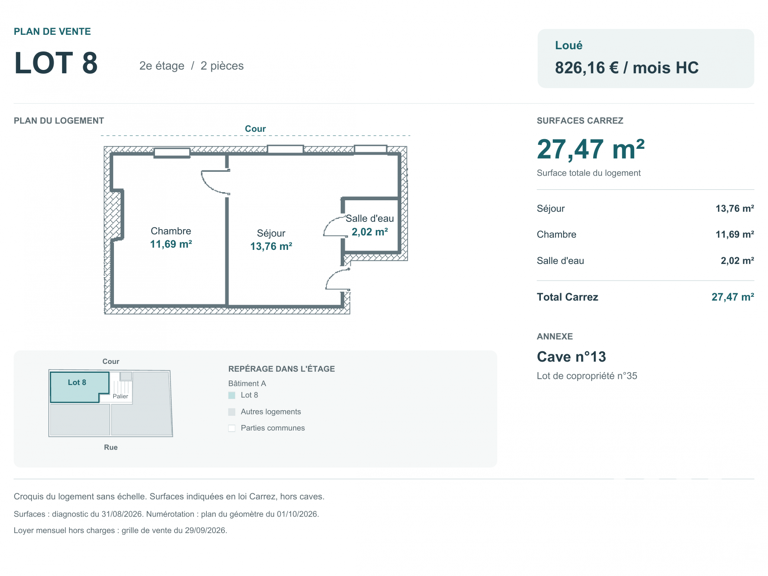Image resolution: width=768 pixels, height=576 pixels.
Task: Click the teal 'Lot 8' legend swatch
Action: tap(232, 395)
